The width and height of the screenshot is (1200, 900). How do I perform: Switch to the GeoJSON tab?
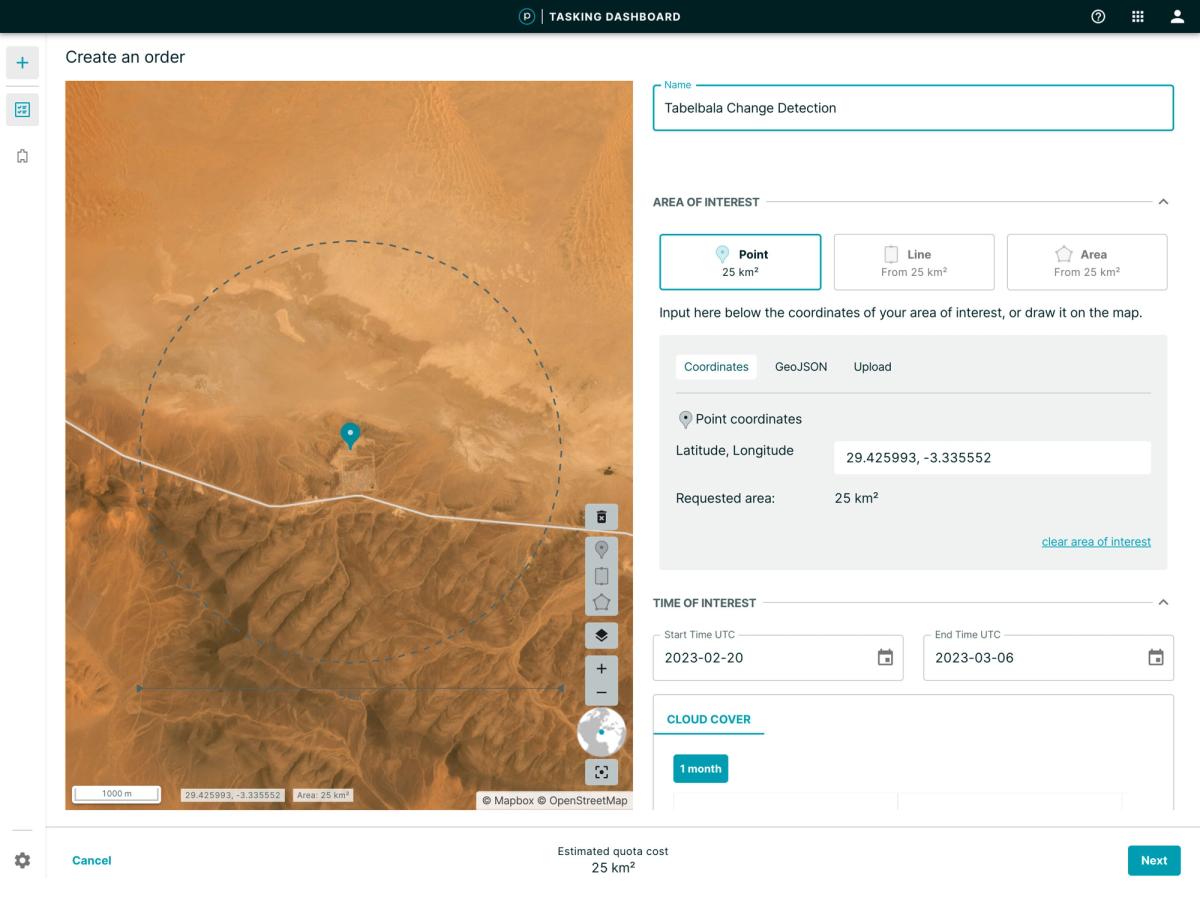coord(800,366)
